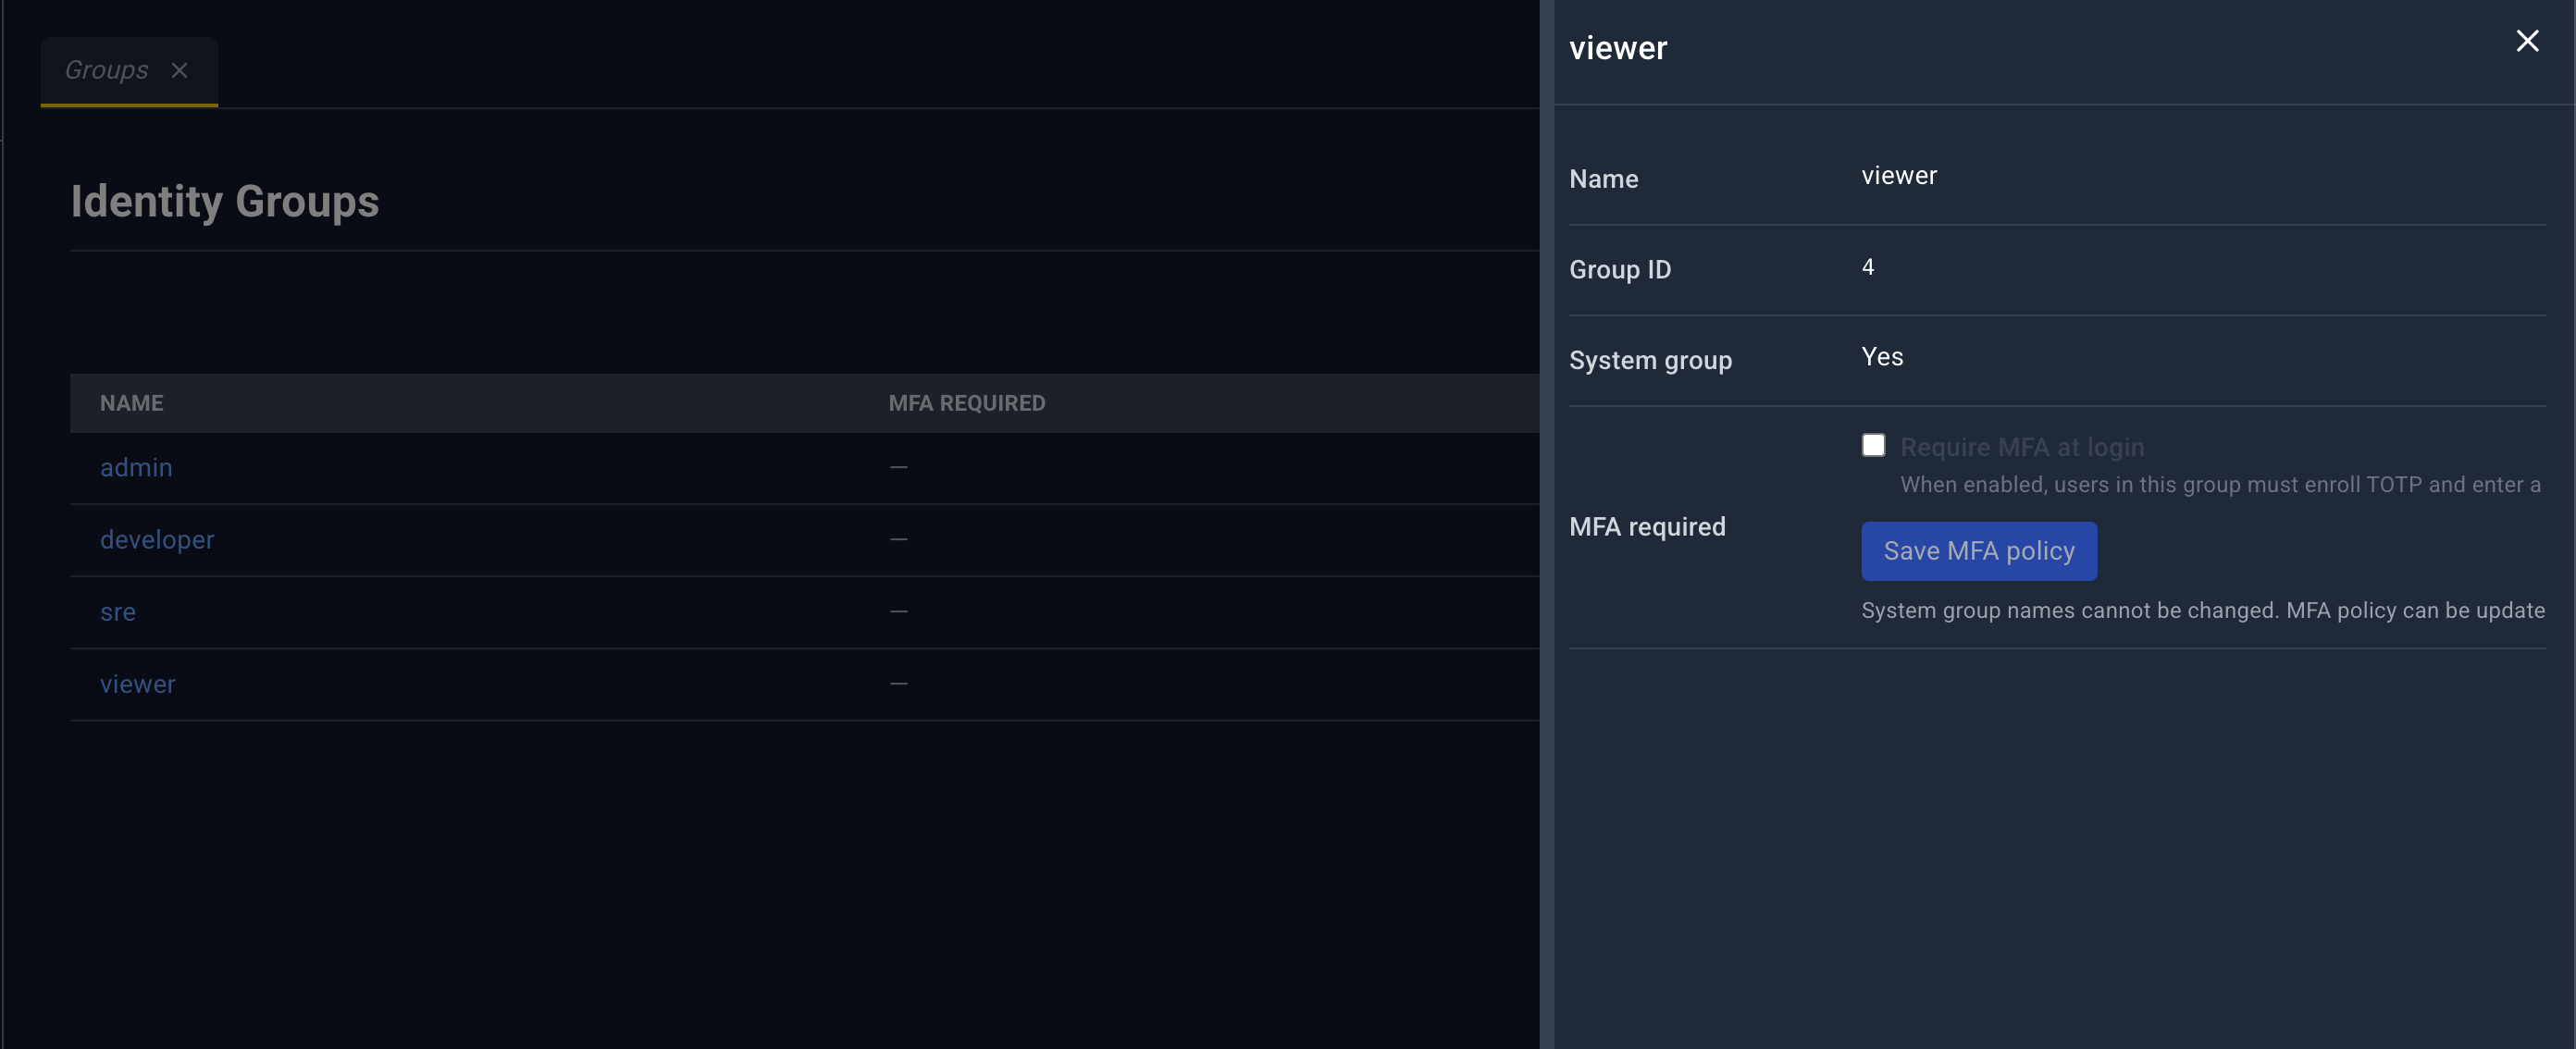The height and width of the screenshot is (1049, 2576).
Task: Click the Save MFA policy button
Action: (1978, 551)
